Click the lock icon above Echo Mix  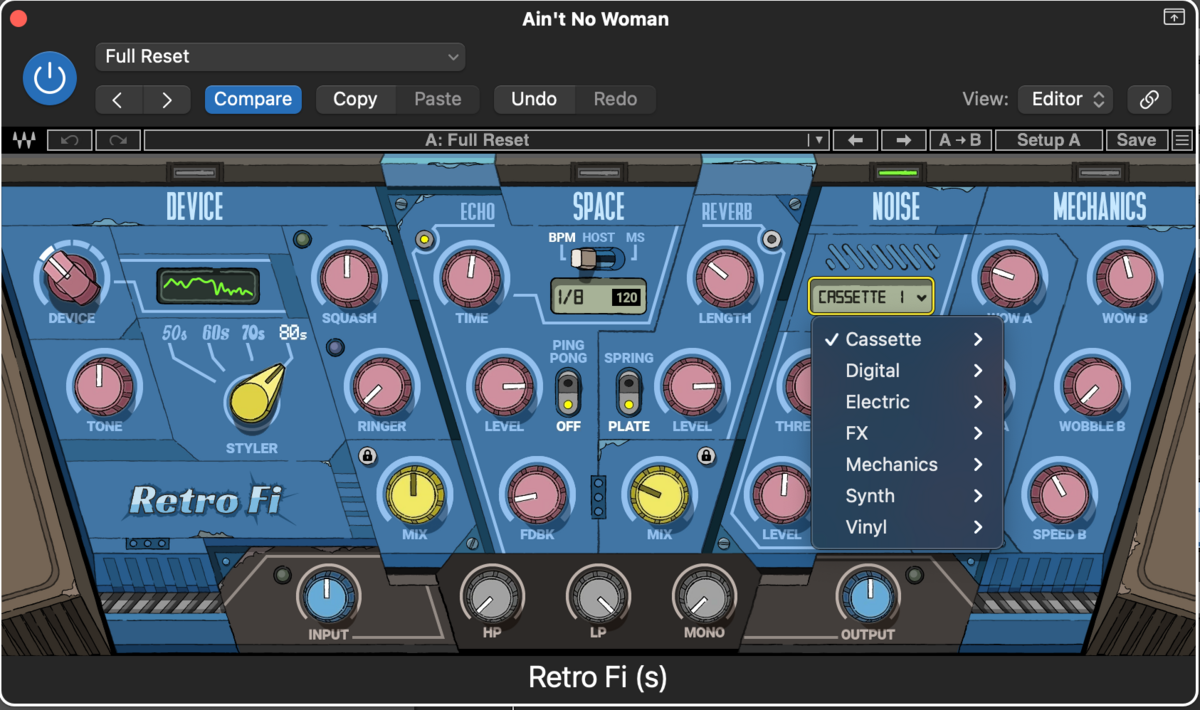(367, 456)
